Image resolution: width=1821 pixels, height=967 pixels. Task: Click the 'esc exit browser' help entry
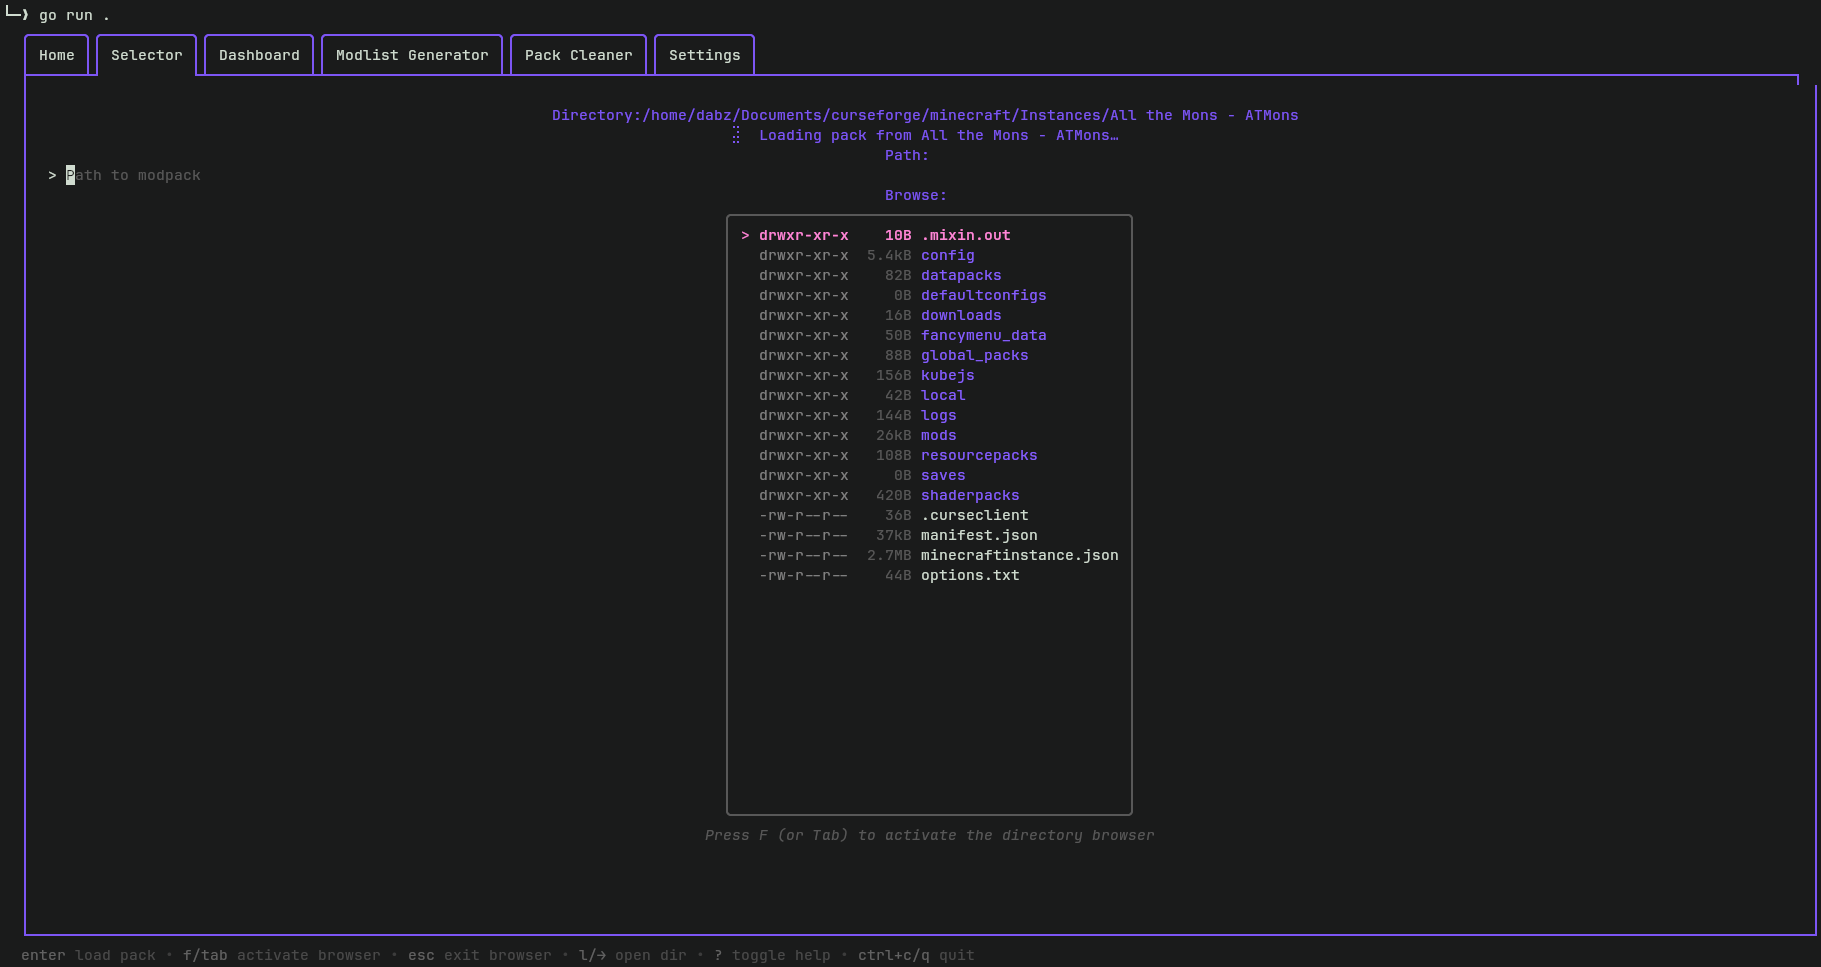click(479, 955)
